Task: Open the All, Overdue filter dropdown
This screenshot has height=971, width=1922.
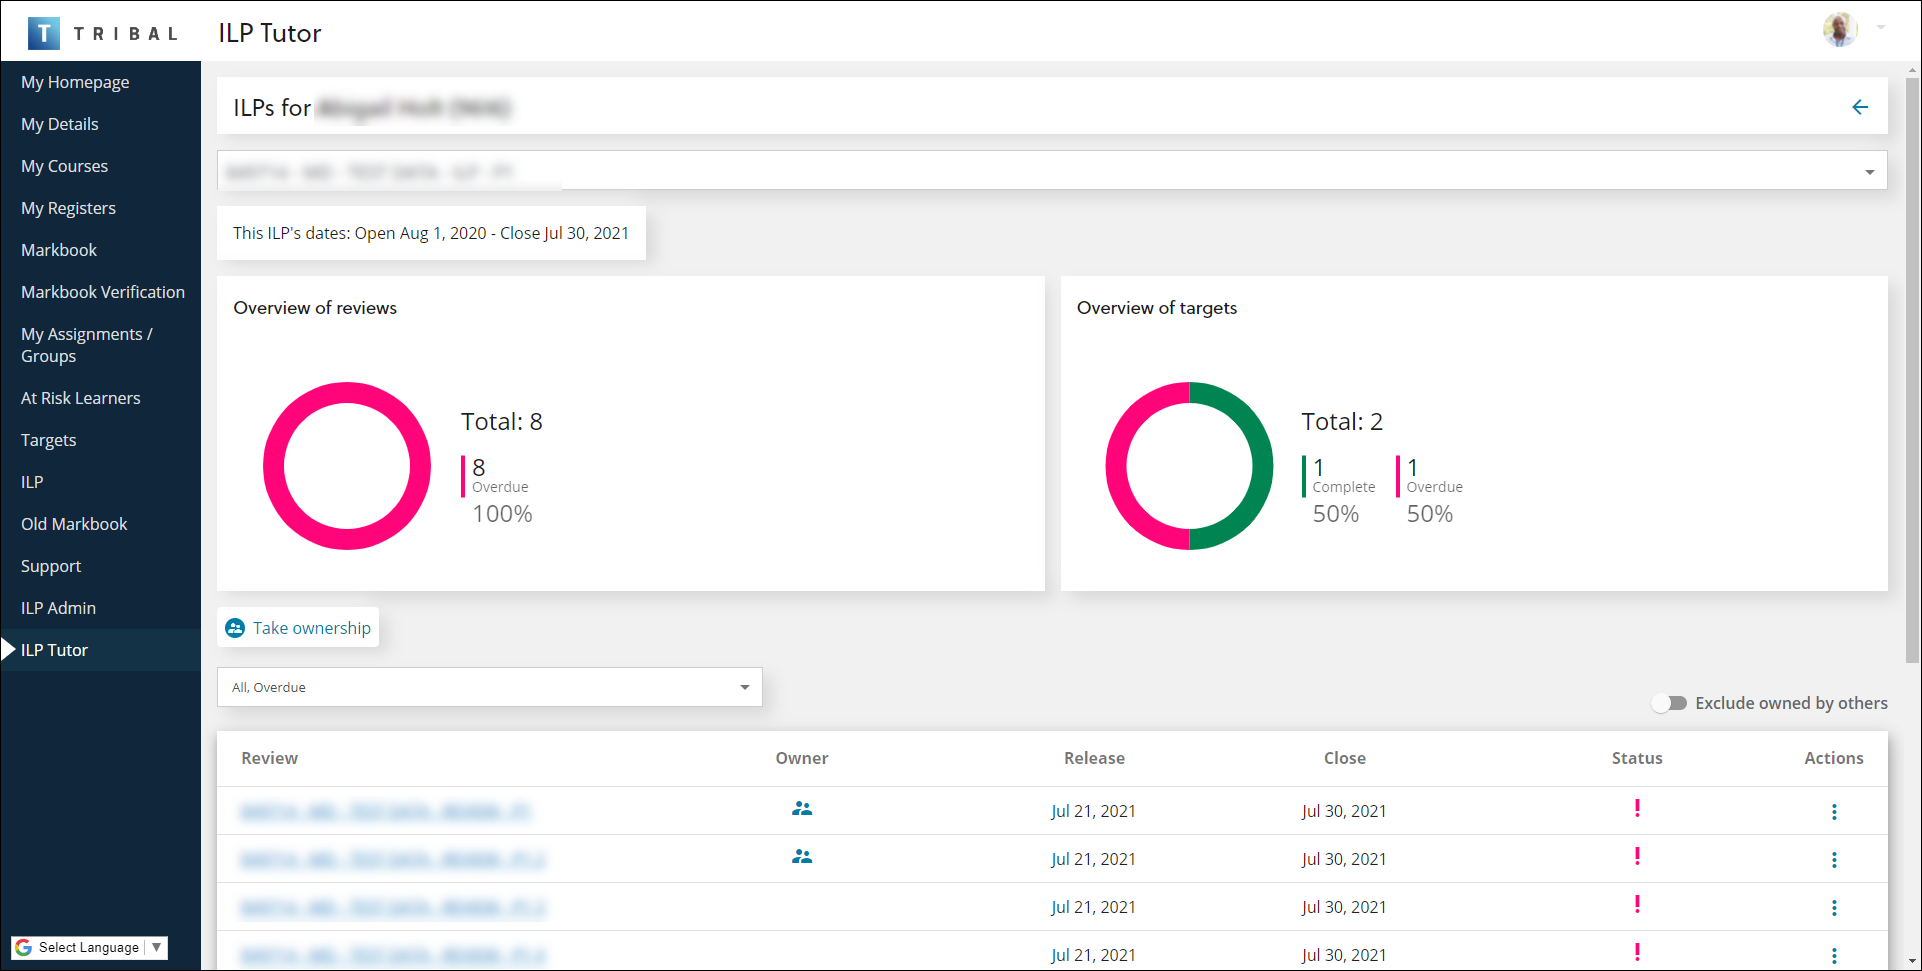Action: click(744, 687)
